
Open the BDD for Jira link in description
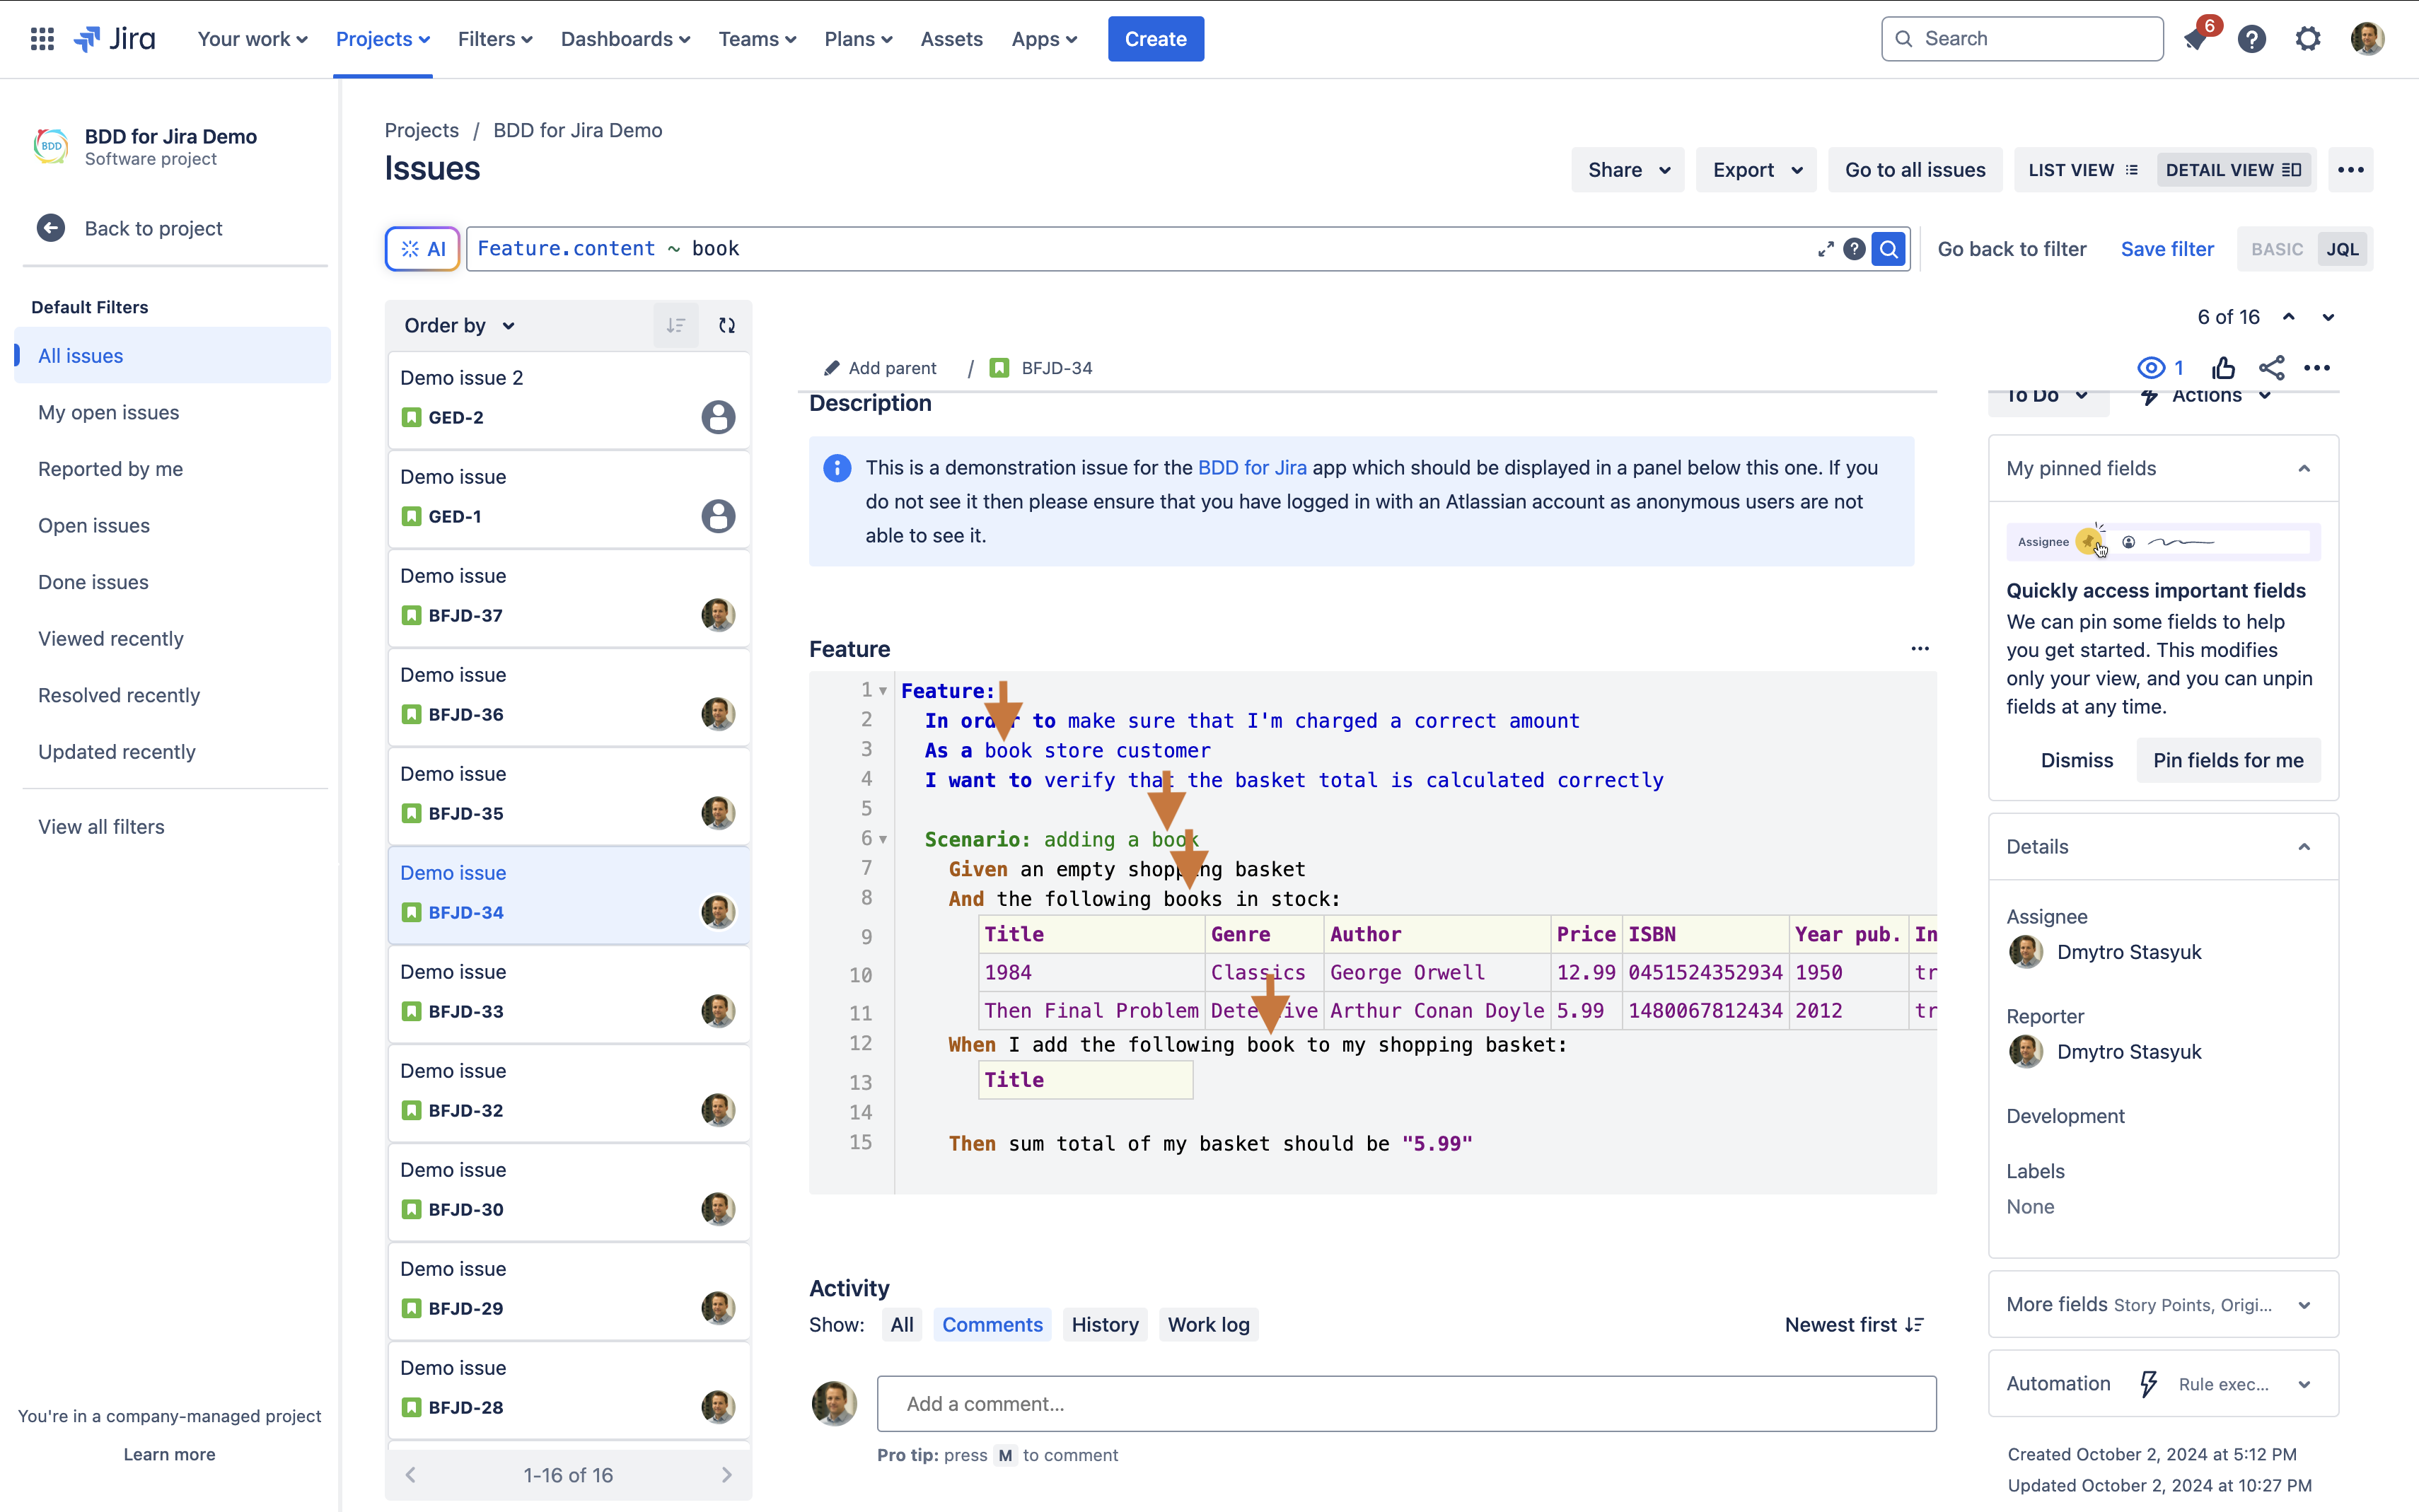click(1252, 468)
